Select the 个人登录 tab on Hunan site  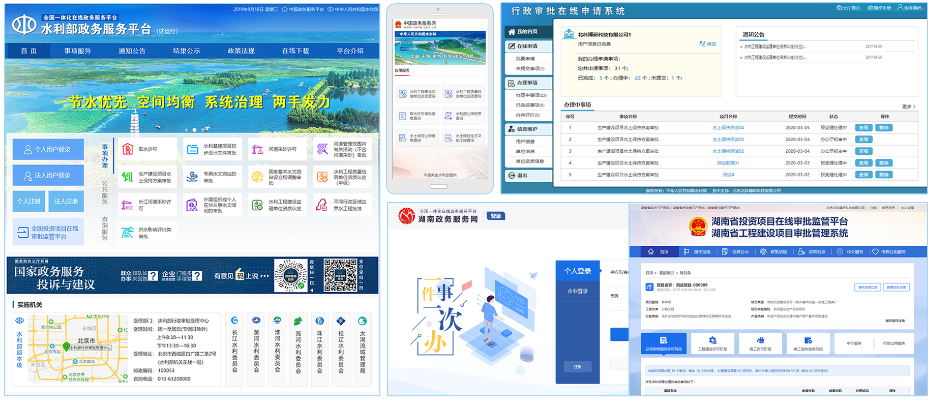(x=577, y=270)
